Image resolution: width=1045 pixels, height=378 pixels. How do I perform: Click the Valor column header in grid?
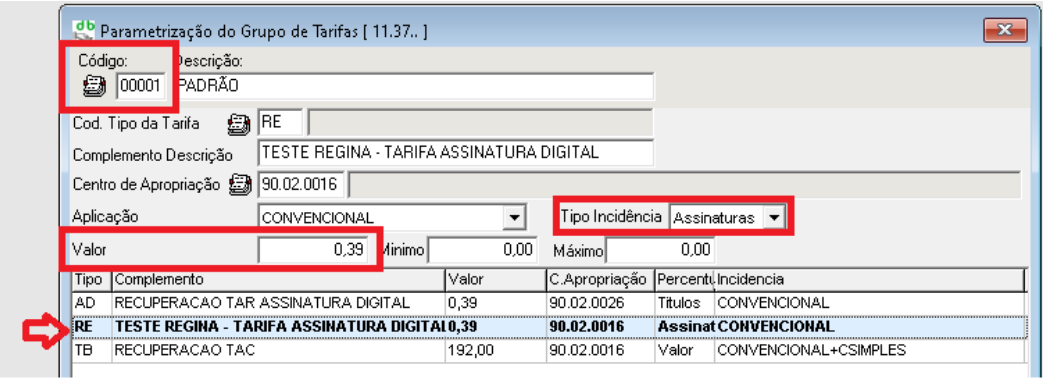click(495, 279)
